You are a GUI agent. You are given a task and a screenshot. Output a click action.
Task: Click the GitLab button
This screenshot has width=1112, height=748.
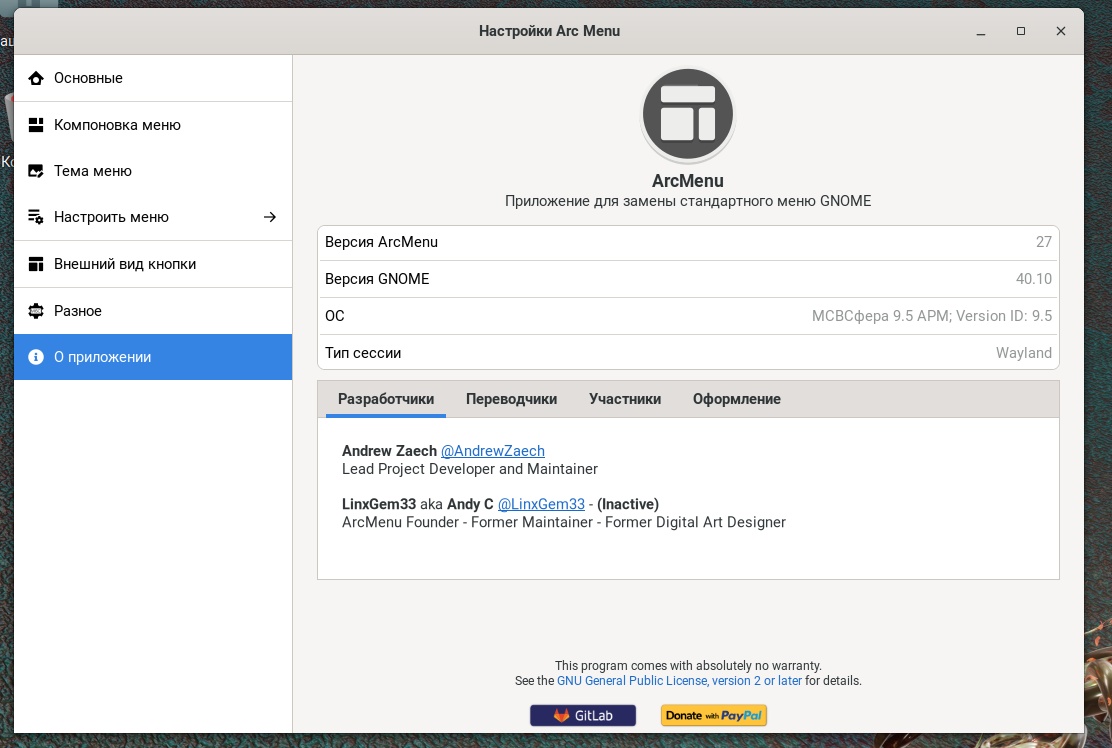[583, 715]
